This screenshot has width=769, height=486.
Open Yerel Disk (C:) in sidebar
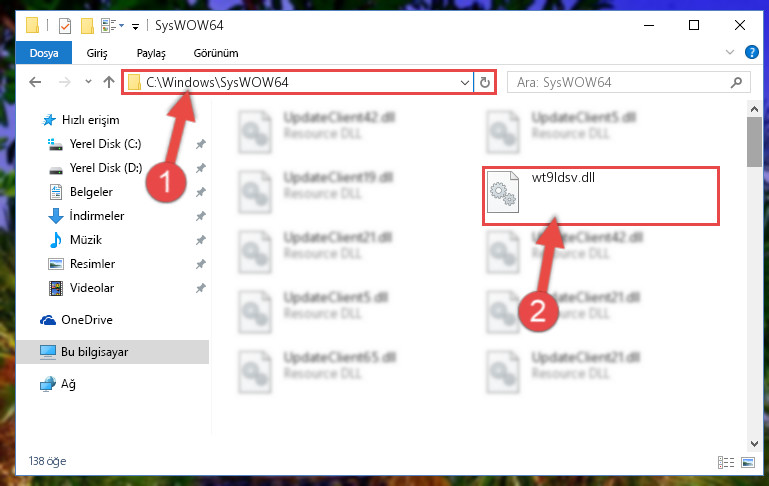click(105, 144)
